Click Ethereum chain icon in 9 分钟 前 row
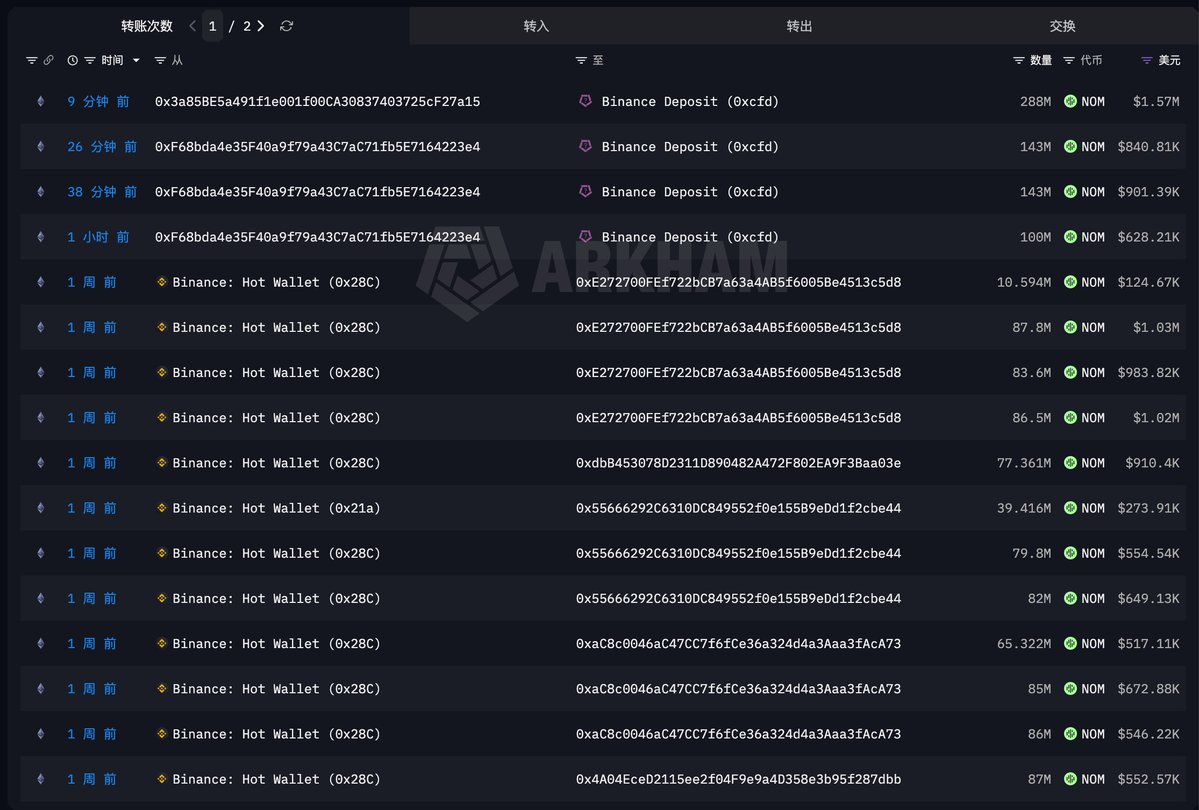Screen dimensions: 1199x810 41,101
